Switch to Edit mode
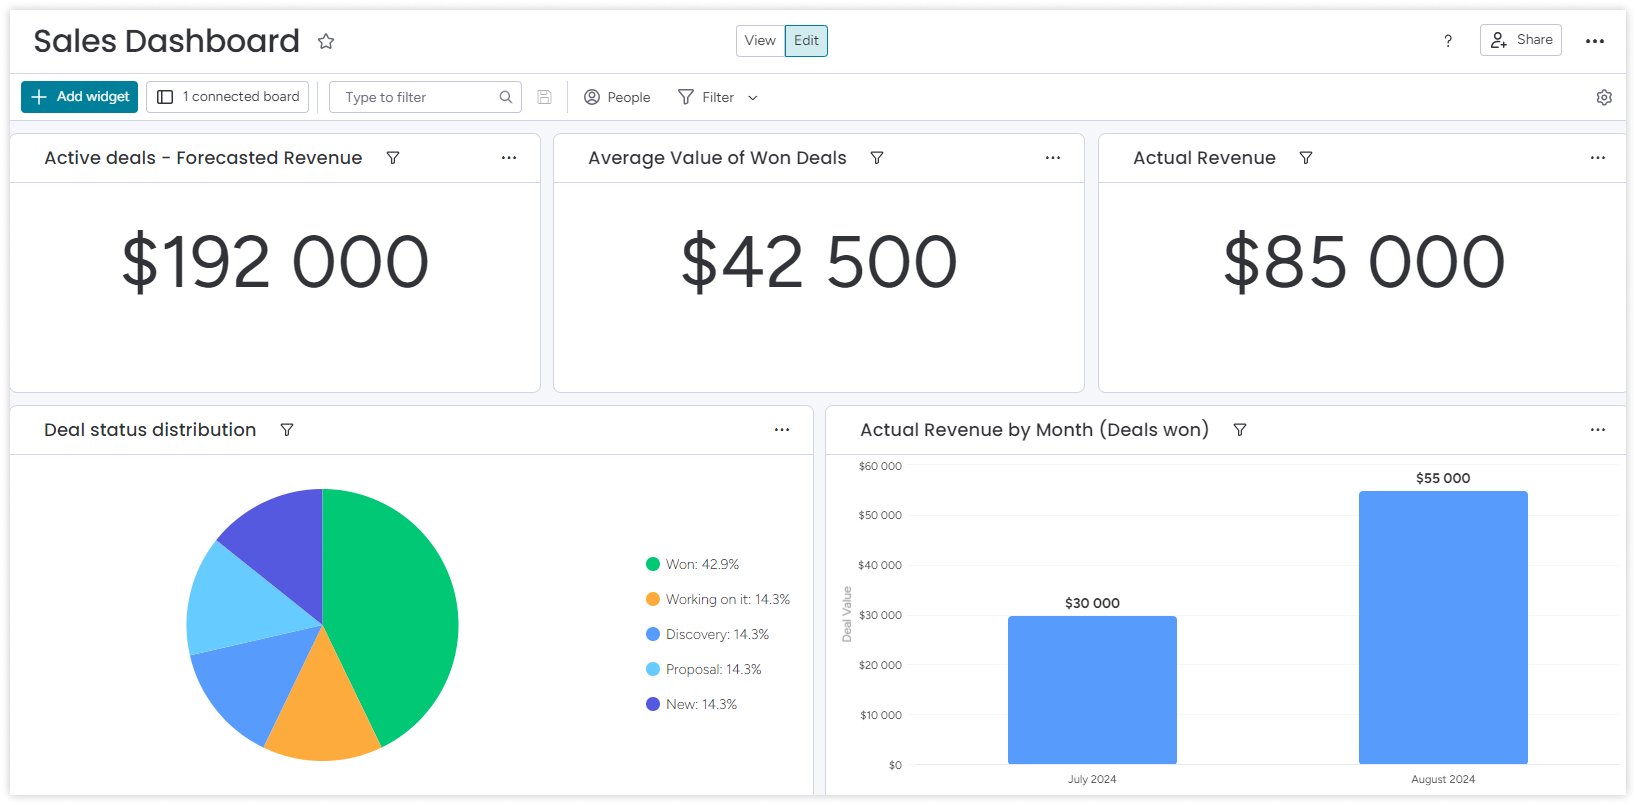Image resolution: width=1636 pixels, height=805 pixels. [806, 41]
